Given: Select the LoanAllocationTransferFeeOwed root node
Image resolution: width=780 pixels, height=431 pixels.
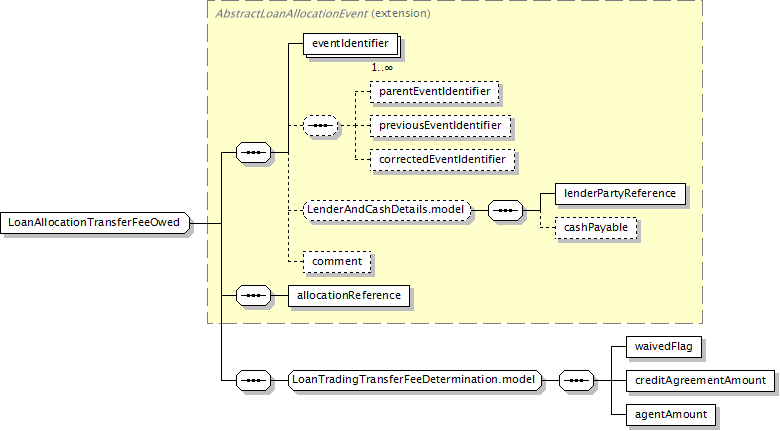Looking at the screenshot, I should click(x=95, y=222).
